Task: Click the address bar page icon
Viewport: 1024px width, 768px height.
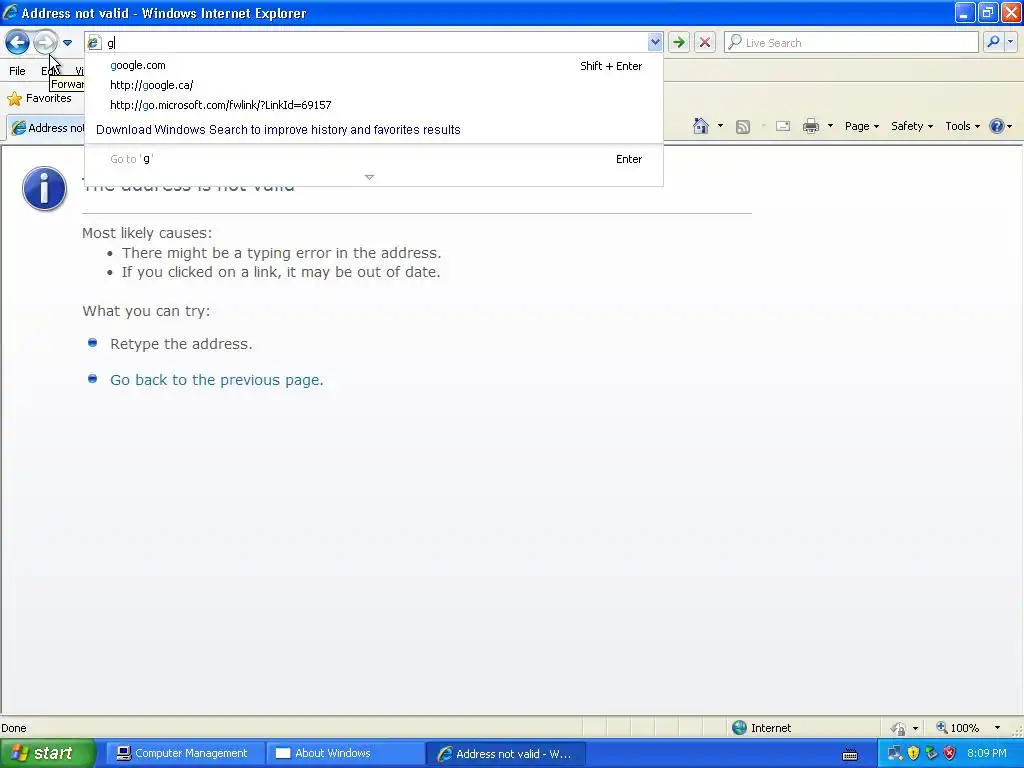Action: [94, 43]
